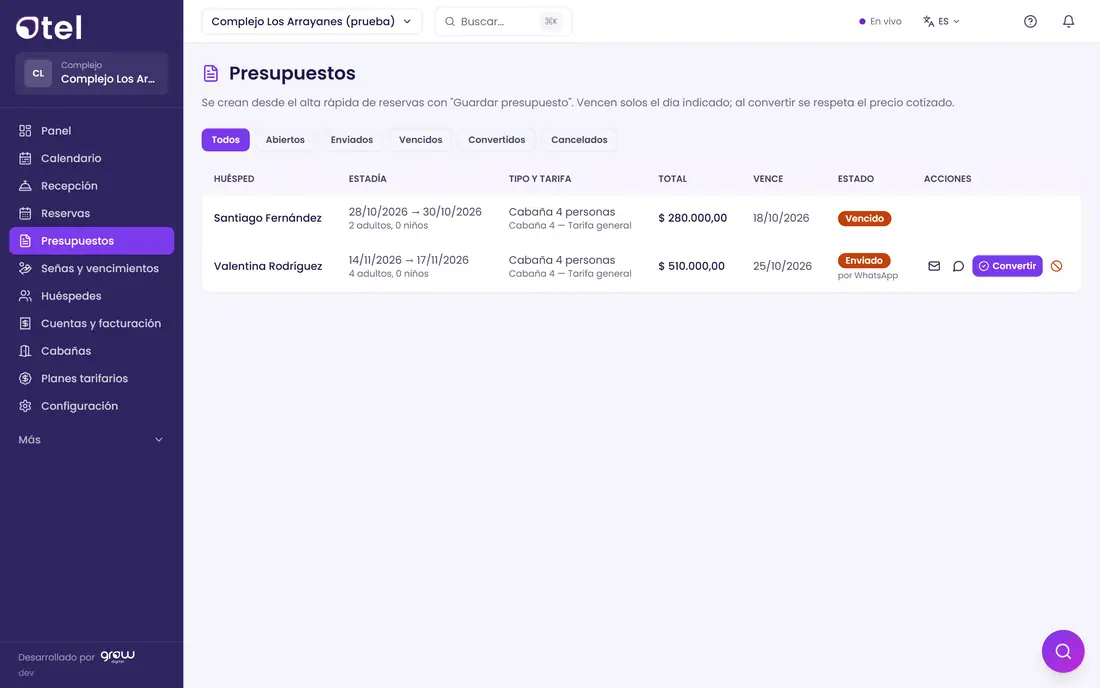The image size is (1100, 688).
Task: Click the Vencido status badge
Action: (x=864, y=218)
